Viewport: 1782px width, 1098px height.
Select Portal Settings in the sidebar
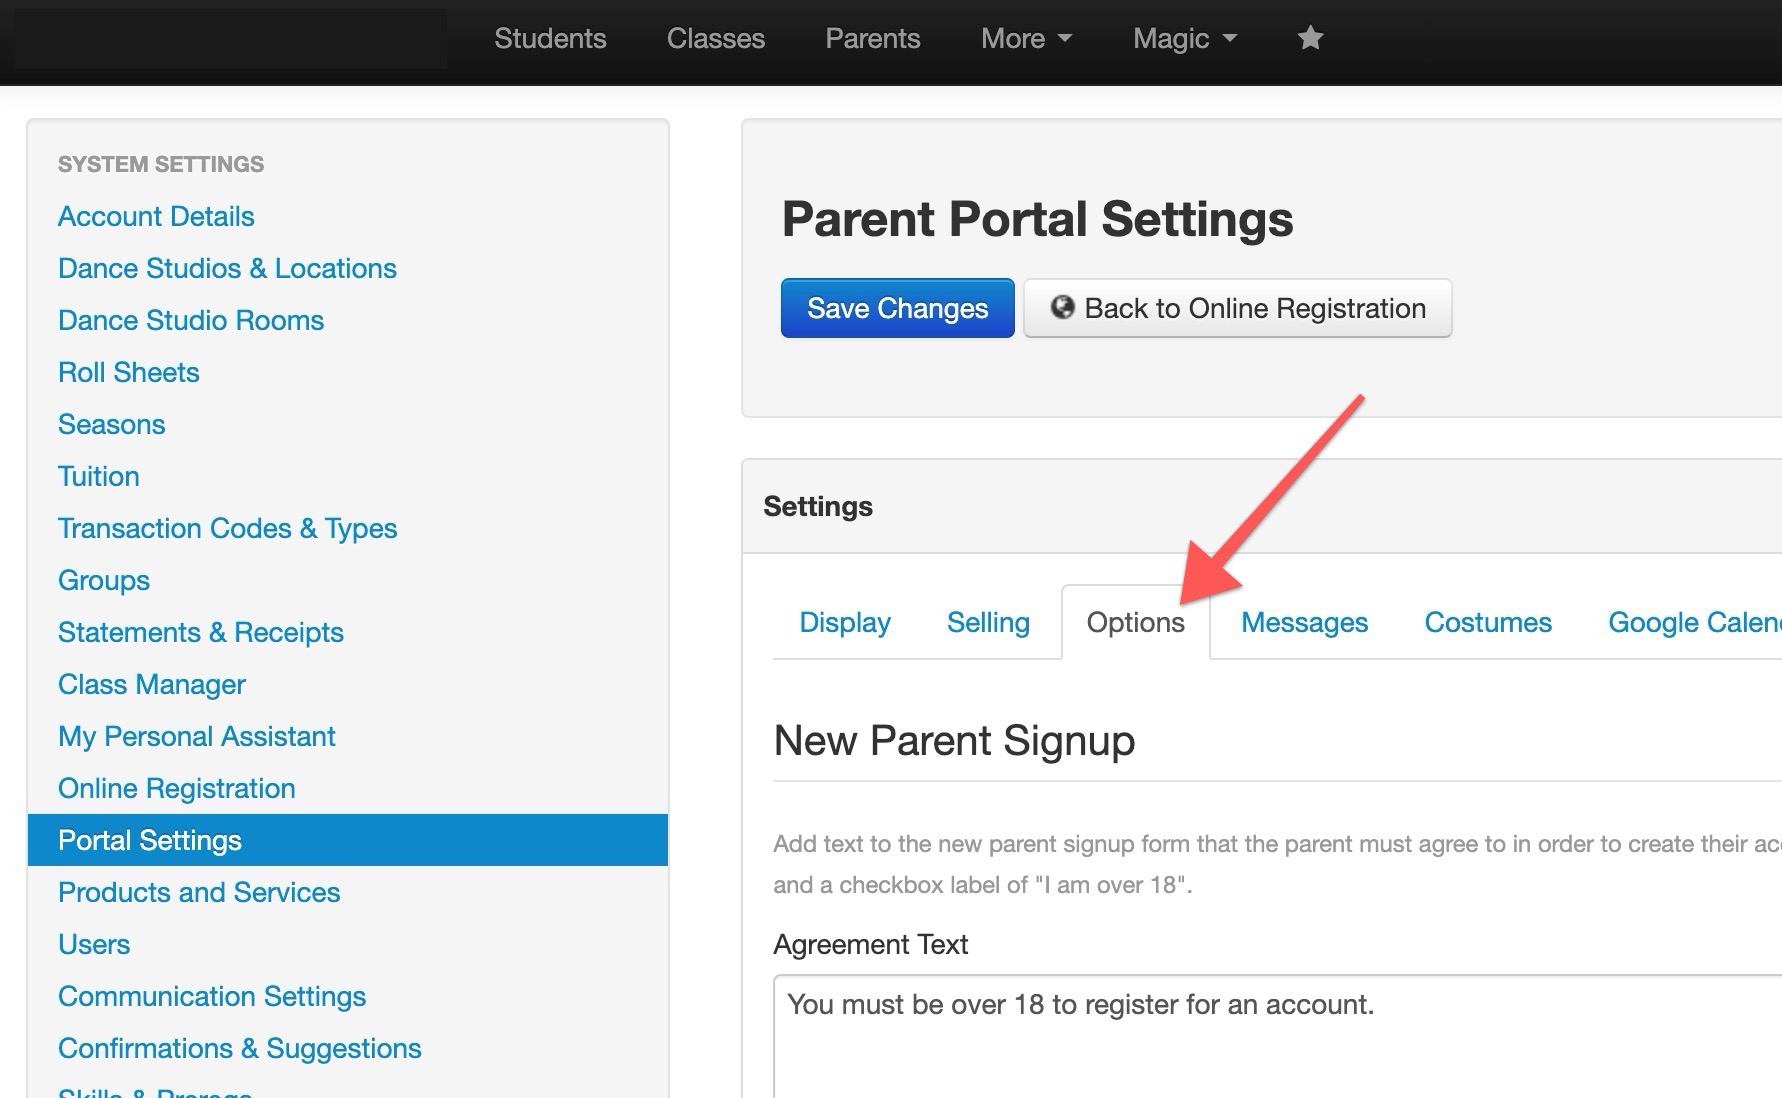click(x=348, y=840)
